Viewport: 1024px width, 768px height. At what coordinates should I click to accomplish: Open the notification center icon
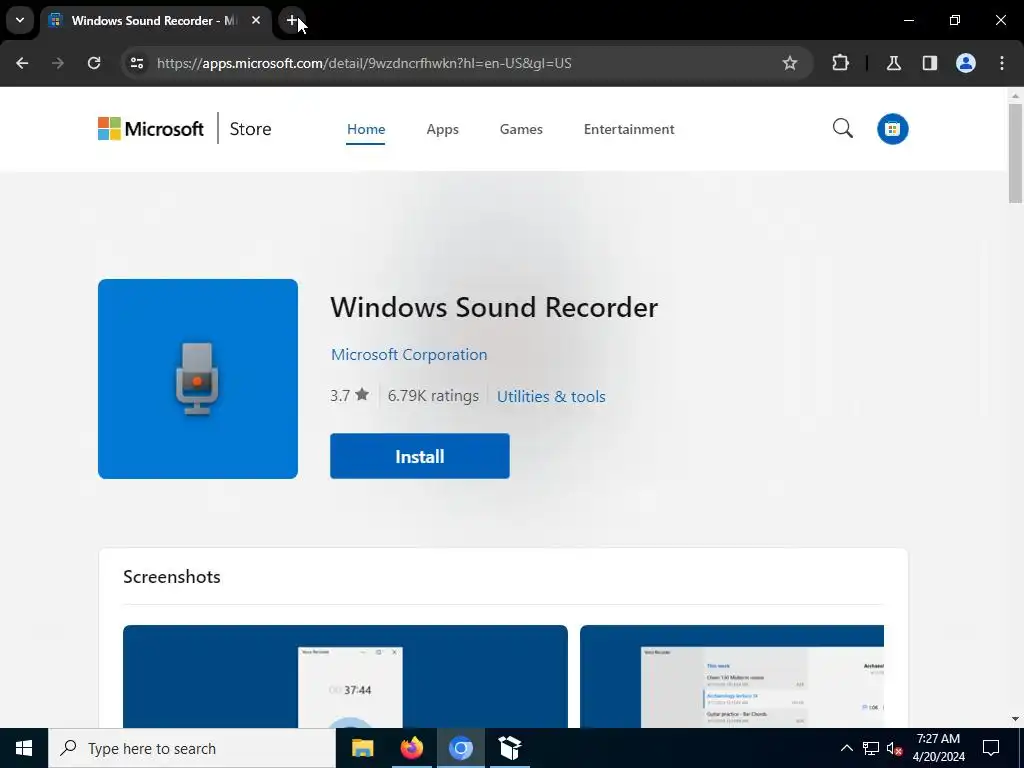point(991,748)
